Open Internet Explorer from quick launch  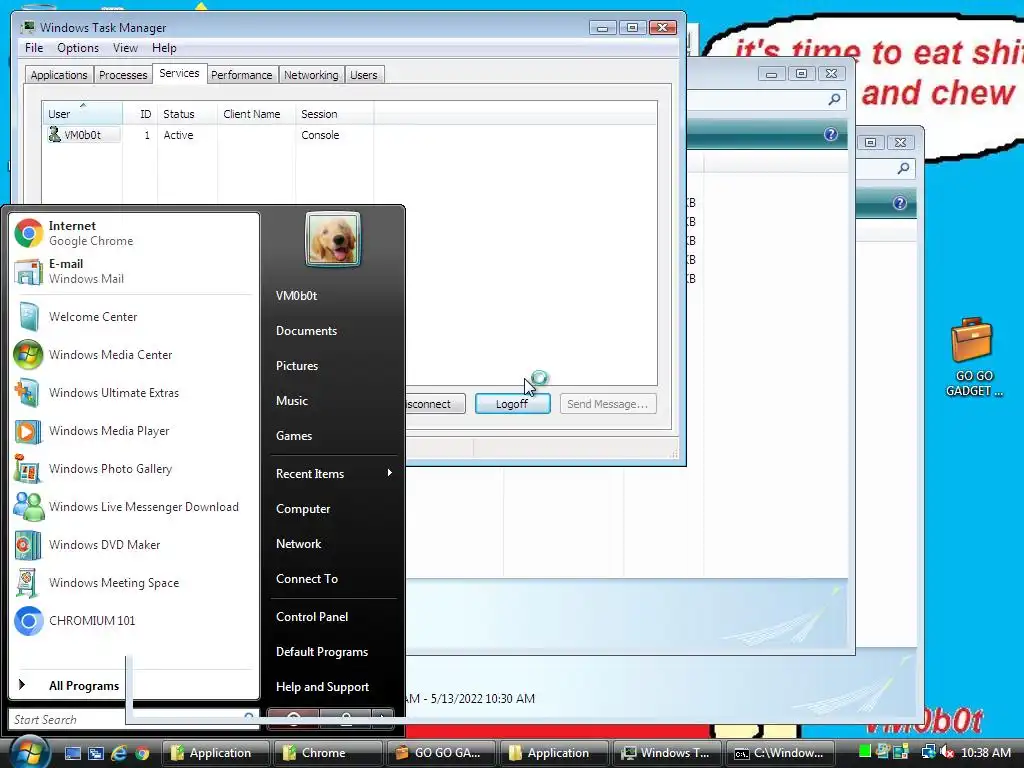click(x=119, y=753)
